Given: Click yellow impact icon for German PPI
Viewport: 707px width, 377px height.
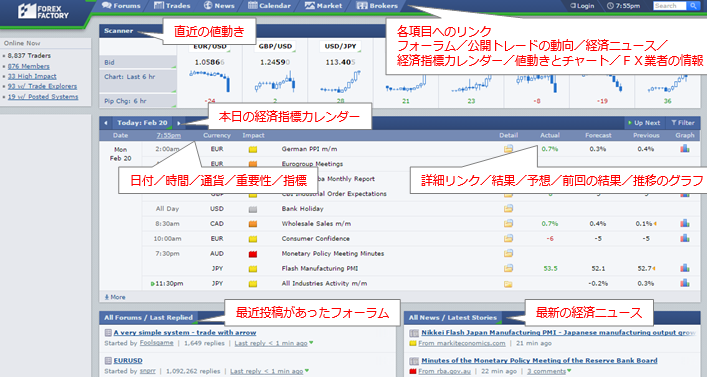Looking at the screenshot, I should pyautogui.click(x=253, y=149).
